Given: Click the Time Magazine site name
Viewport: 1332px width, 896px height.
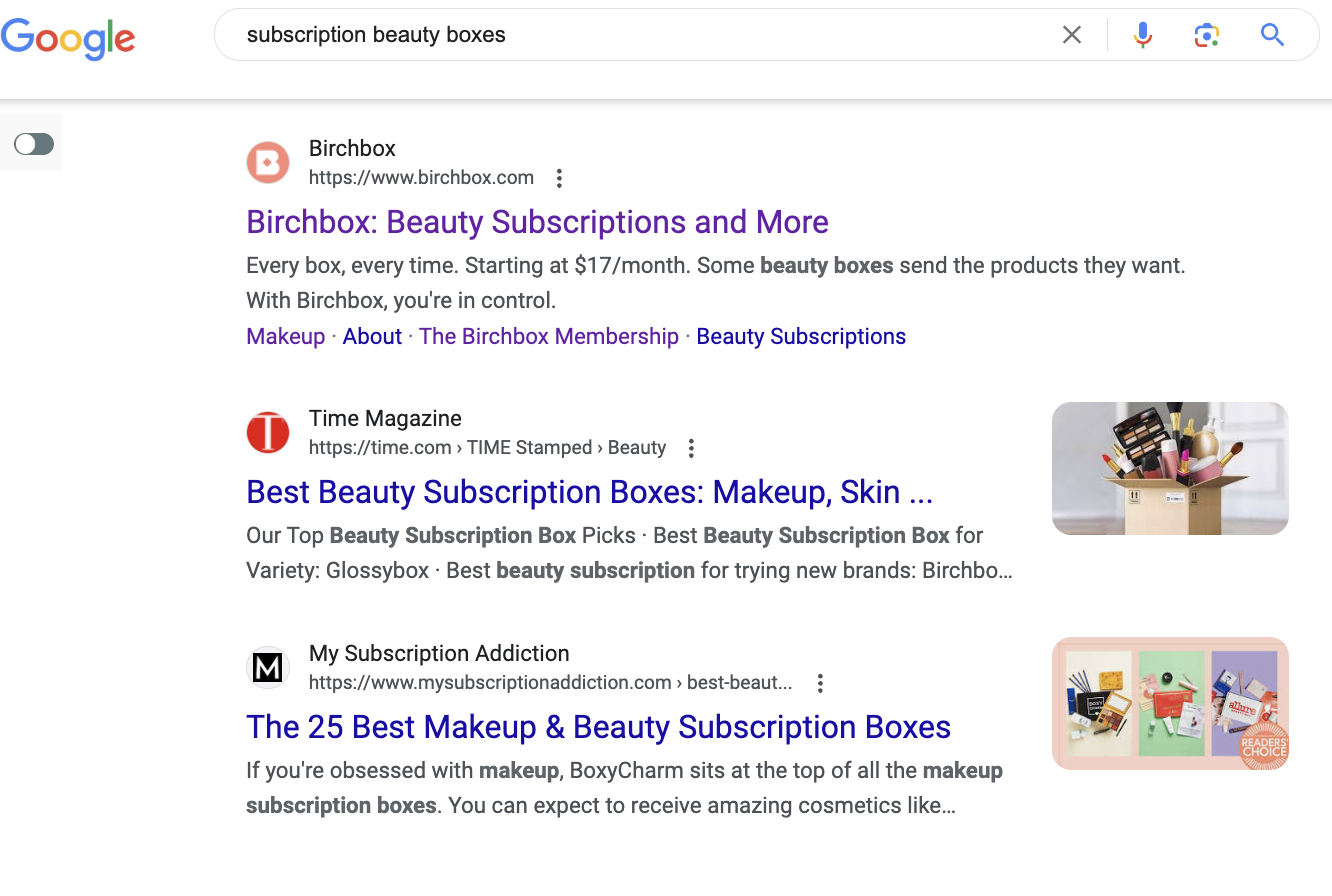Looking at the screenshot, I should coord(385,418).
